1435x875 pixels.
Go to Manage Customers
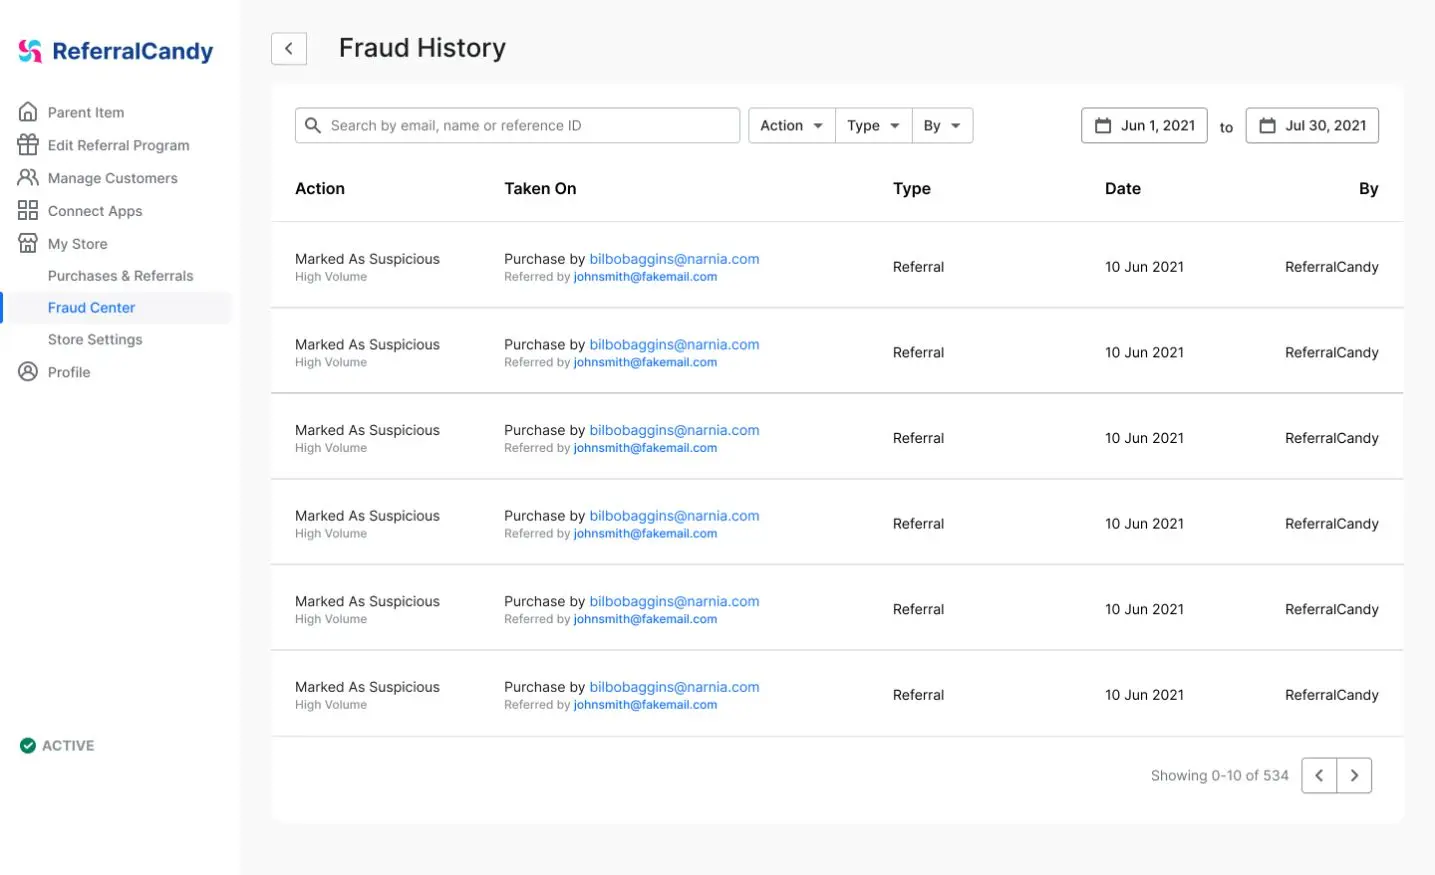(x=113, y=178)
